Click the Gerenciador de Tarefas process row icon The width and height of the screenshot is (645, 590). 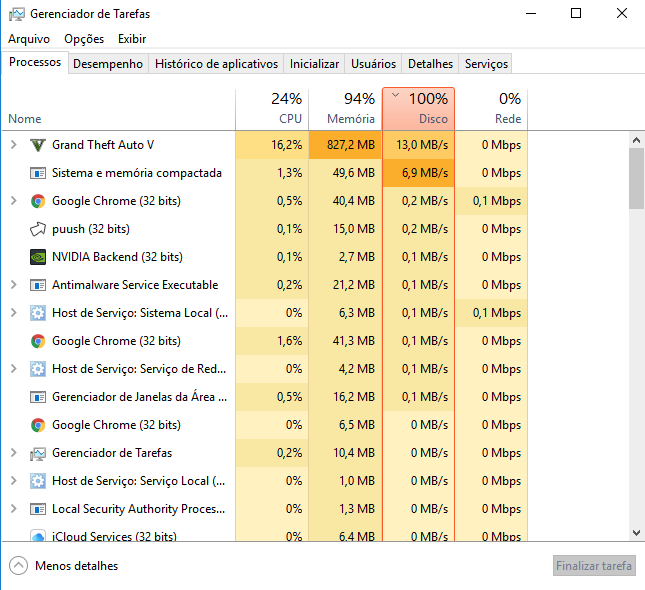38,453
